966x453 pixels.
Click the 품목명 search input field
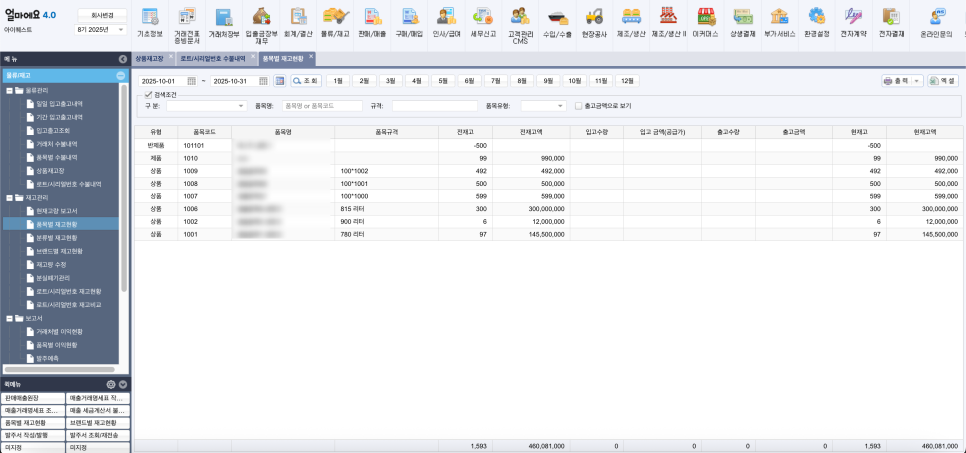coord(322,106)
